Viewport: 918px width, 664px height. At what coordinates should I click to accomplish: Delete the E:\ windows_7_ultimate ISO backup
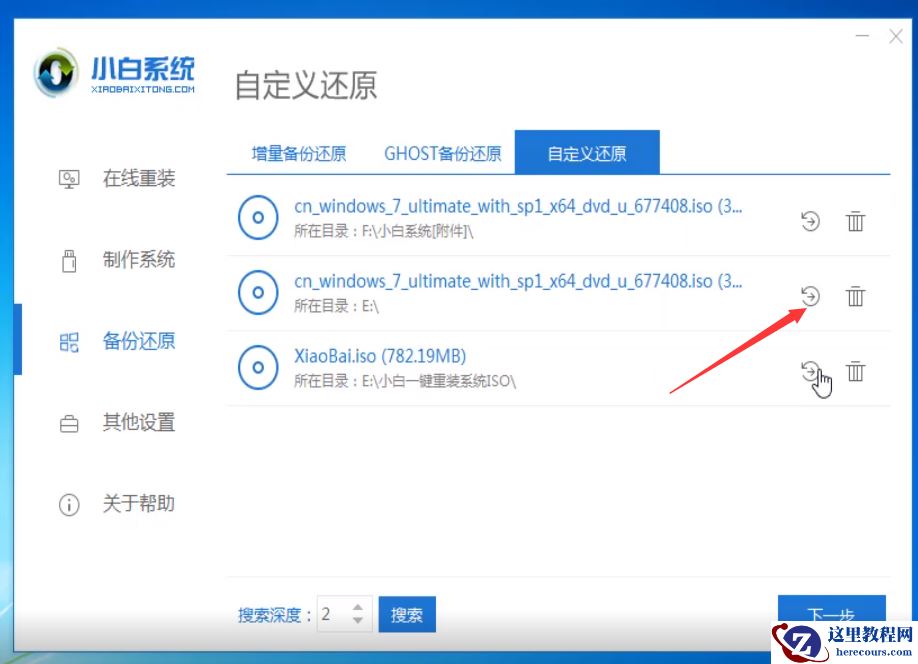pyautogui.click(x=855, y=296)
